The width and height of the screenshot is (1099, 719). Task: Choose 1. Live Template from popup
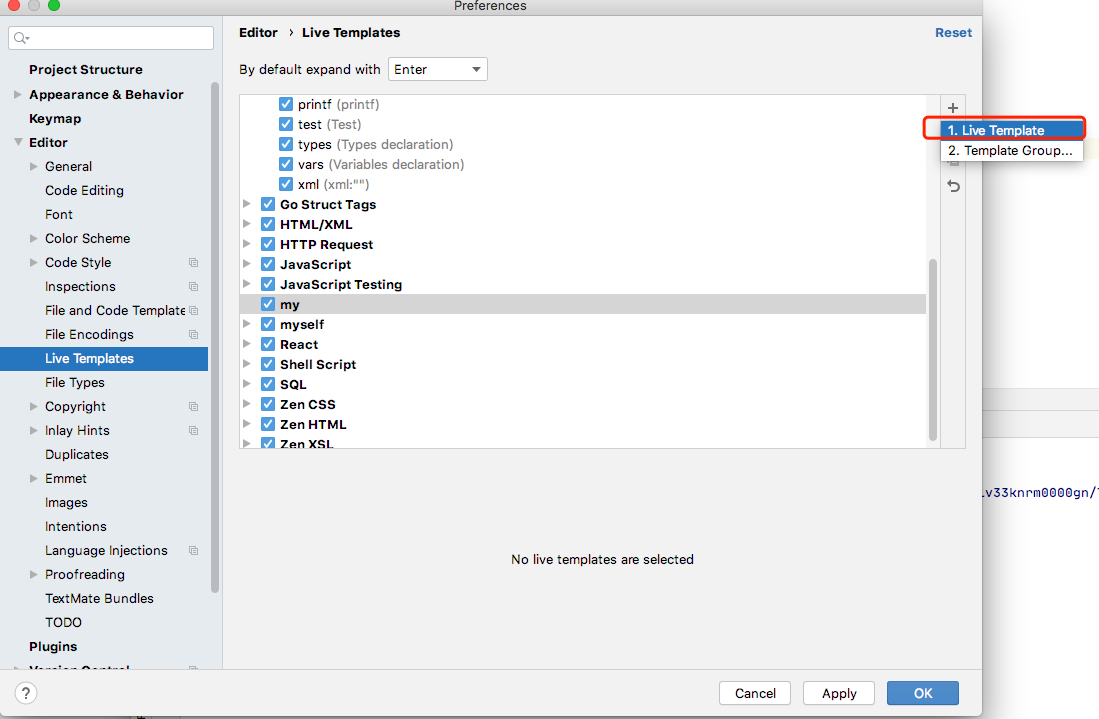coord(1011,130)
